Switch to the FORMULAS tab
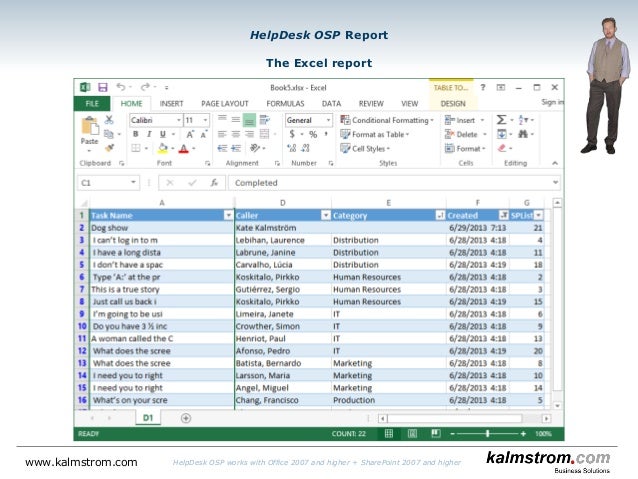The height and width of the screenshot is (479, 638). pyautogui.click(x=285, y=103)
